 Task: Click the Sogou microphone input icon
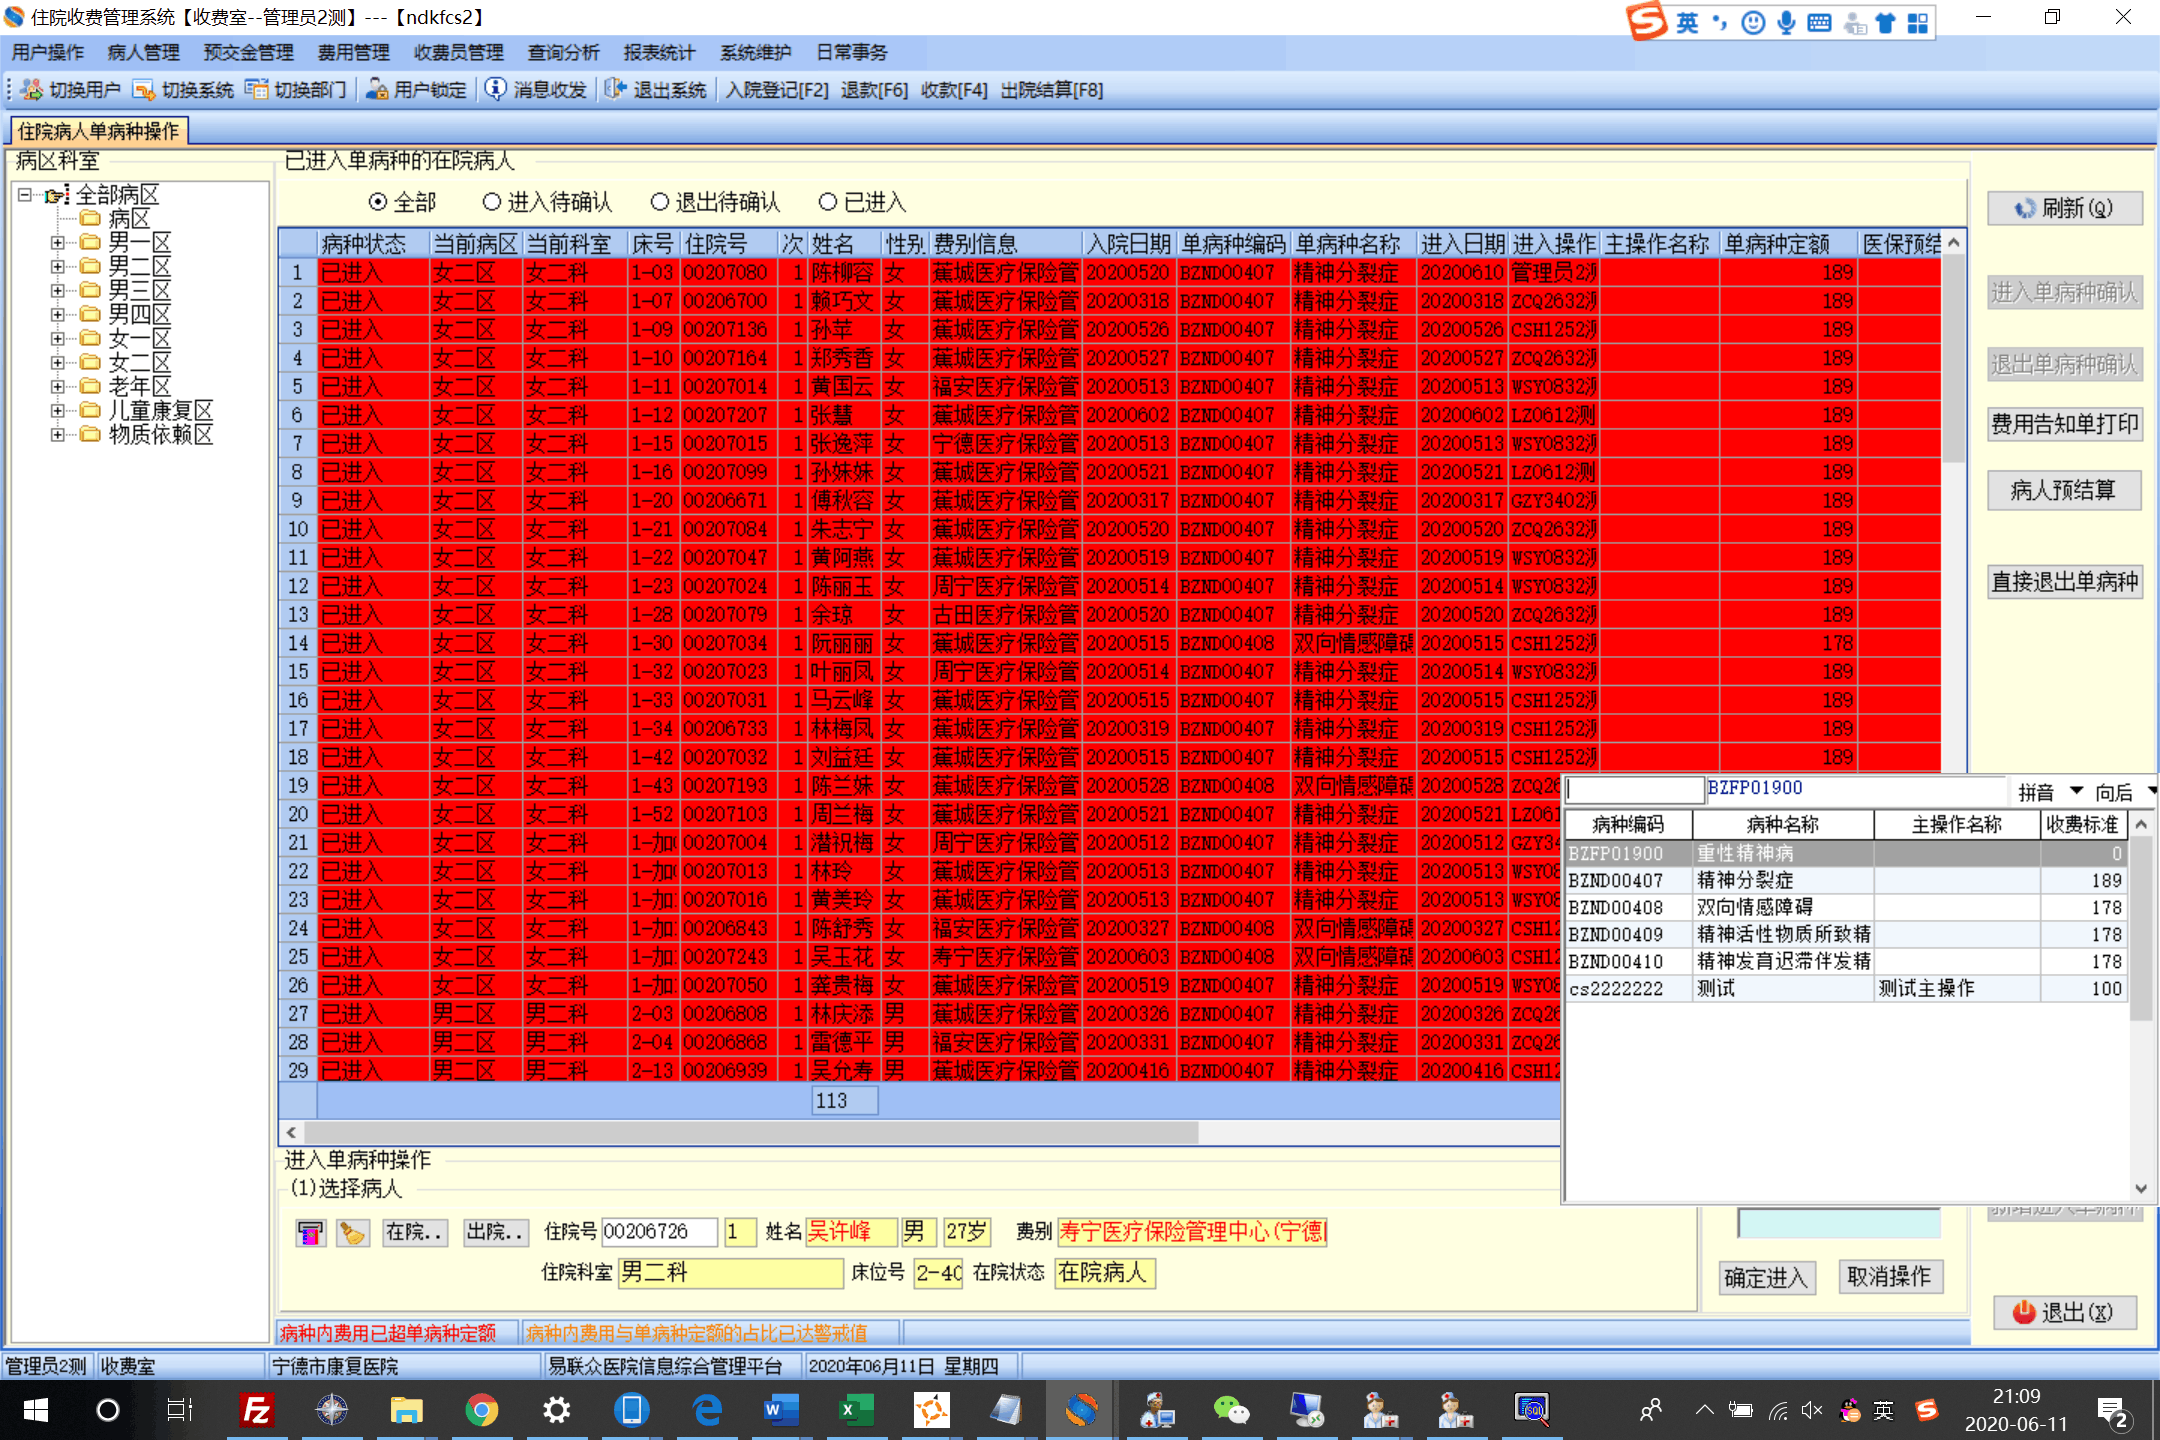coord(1786,23)
